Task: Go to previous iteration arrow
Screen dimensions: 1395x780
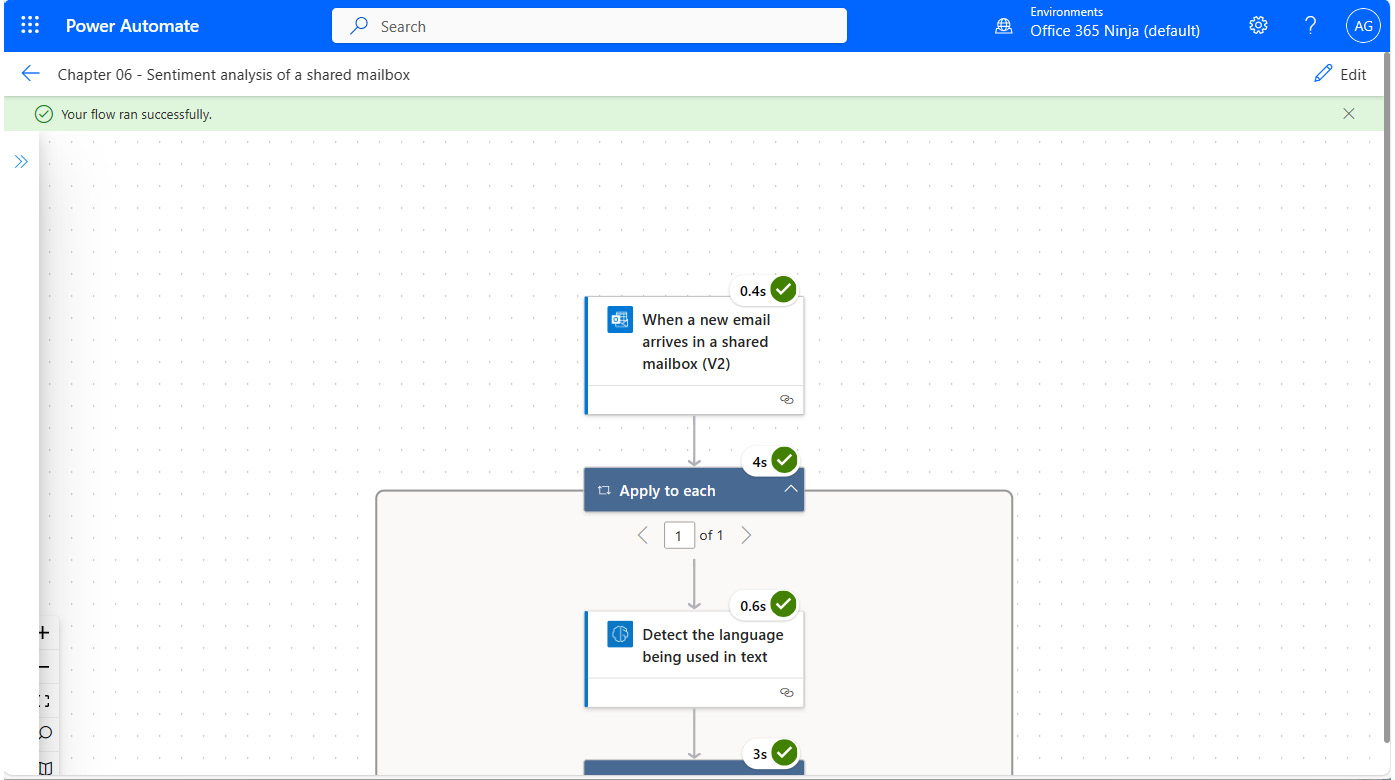Action: click(x=643, y=535)
